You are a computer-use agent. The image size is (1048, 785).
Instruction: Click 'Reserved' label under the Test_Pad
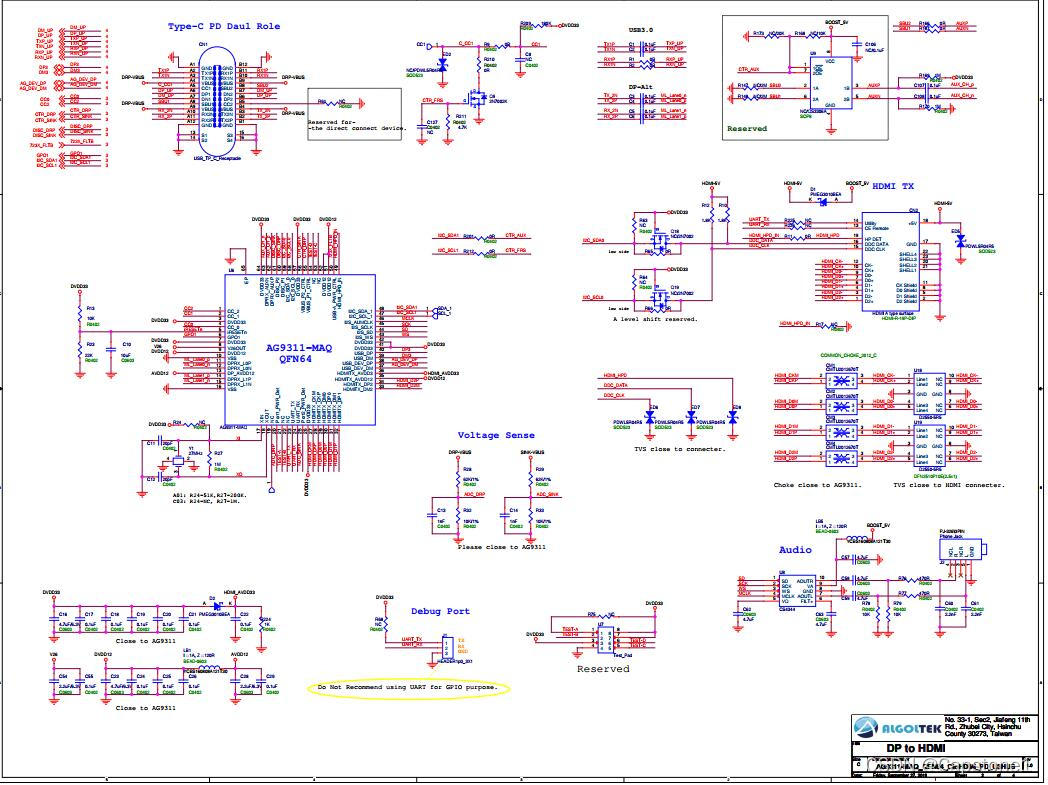click(603, 669)
